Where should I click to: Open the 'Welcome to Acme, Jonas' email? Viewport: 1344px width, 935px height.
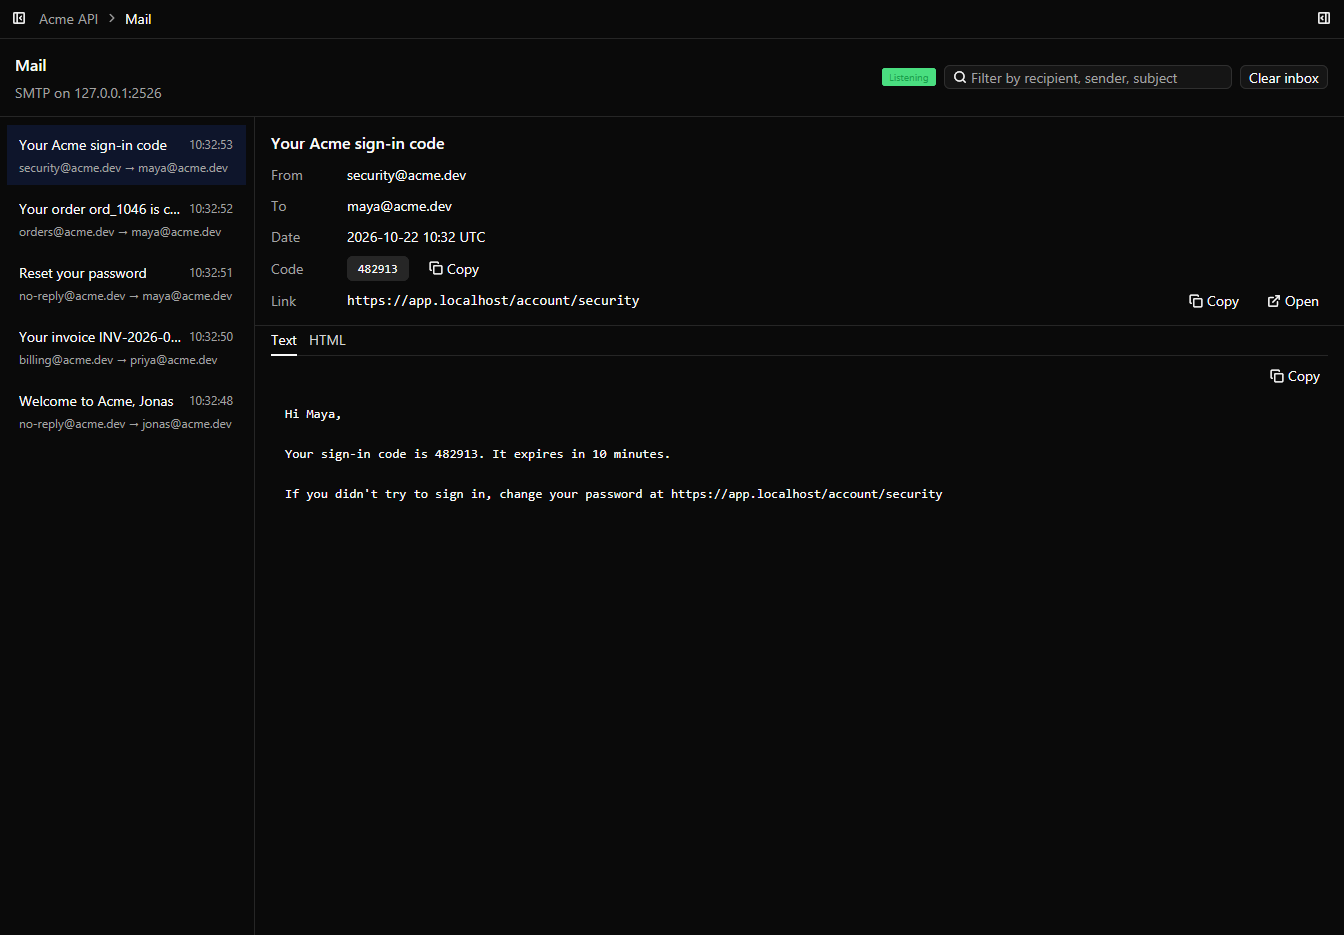(x=126, y=412)
